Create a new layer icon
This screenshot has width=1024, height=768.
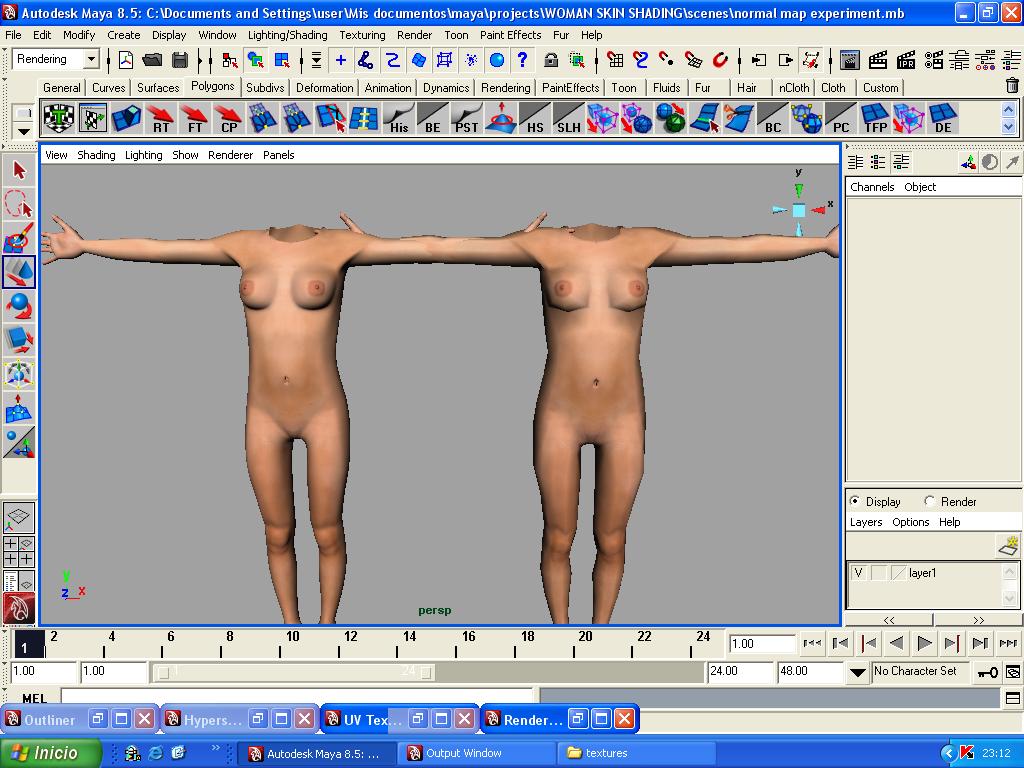tap(1008, 545)
